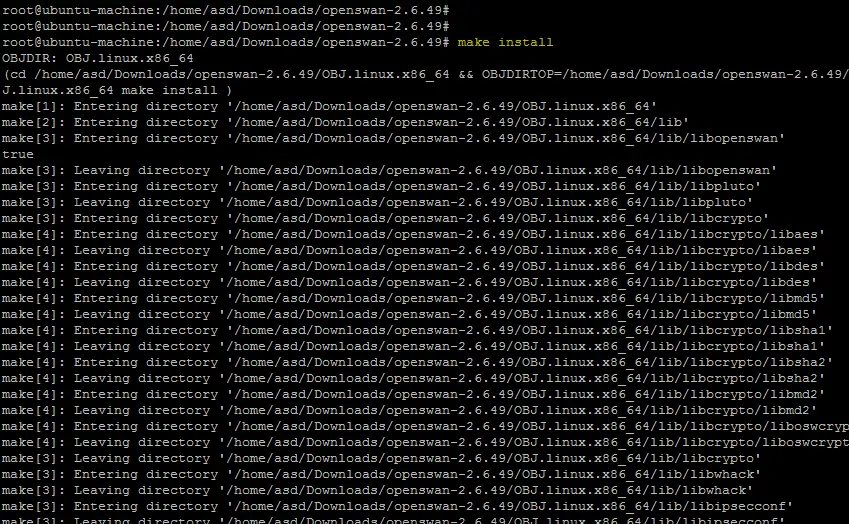Viewport: 849px width, 524px height.
Task: Click the Leaving directory libdes line
Action: (x=409, y=282)
